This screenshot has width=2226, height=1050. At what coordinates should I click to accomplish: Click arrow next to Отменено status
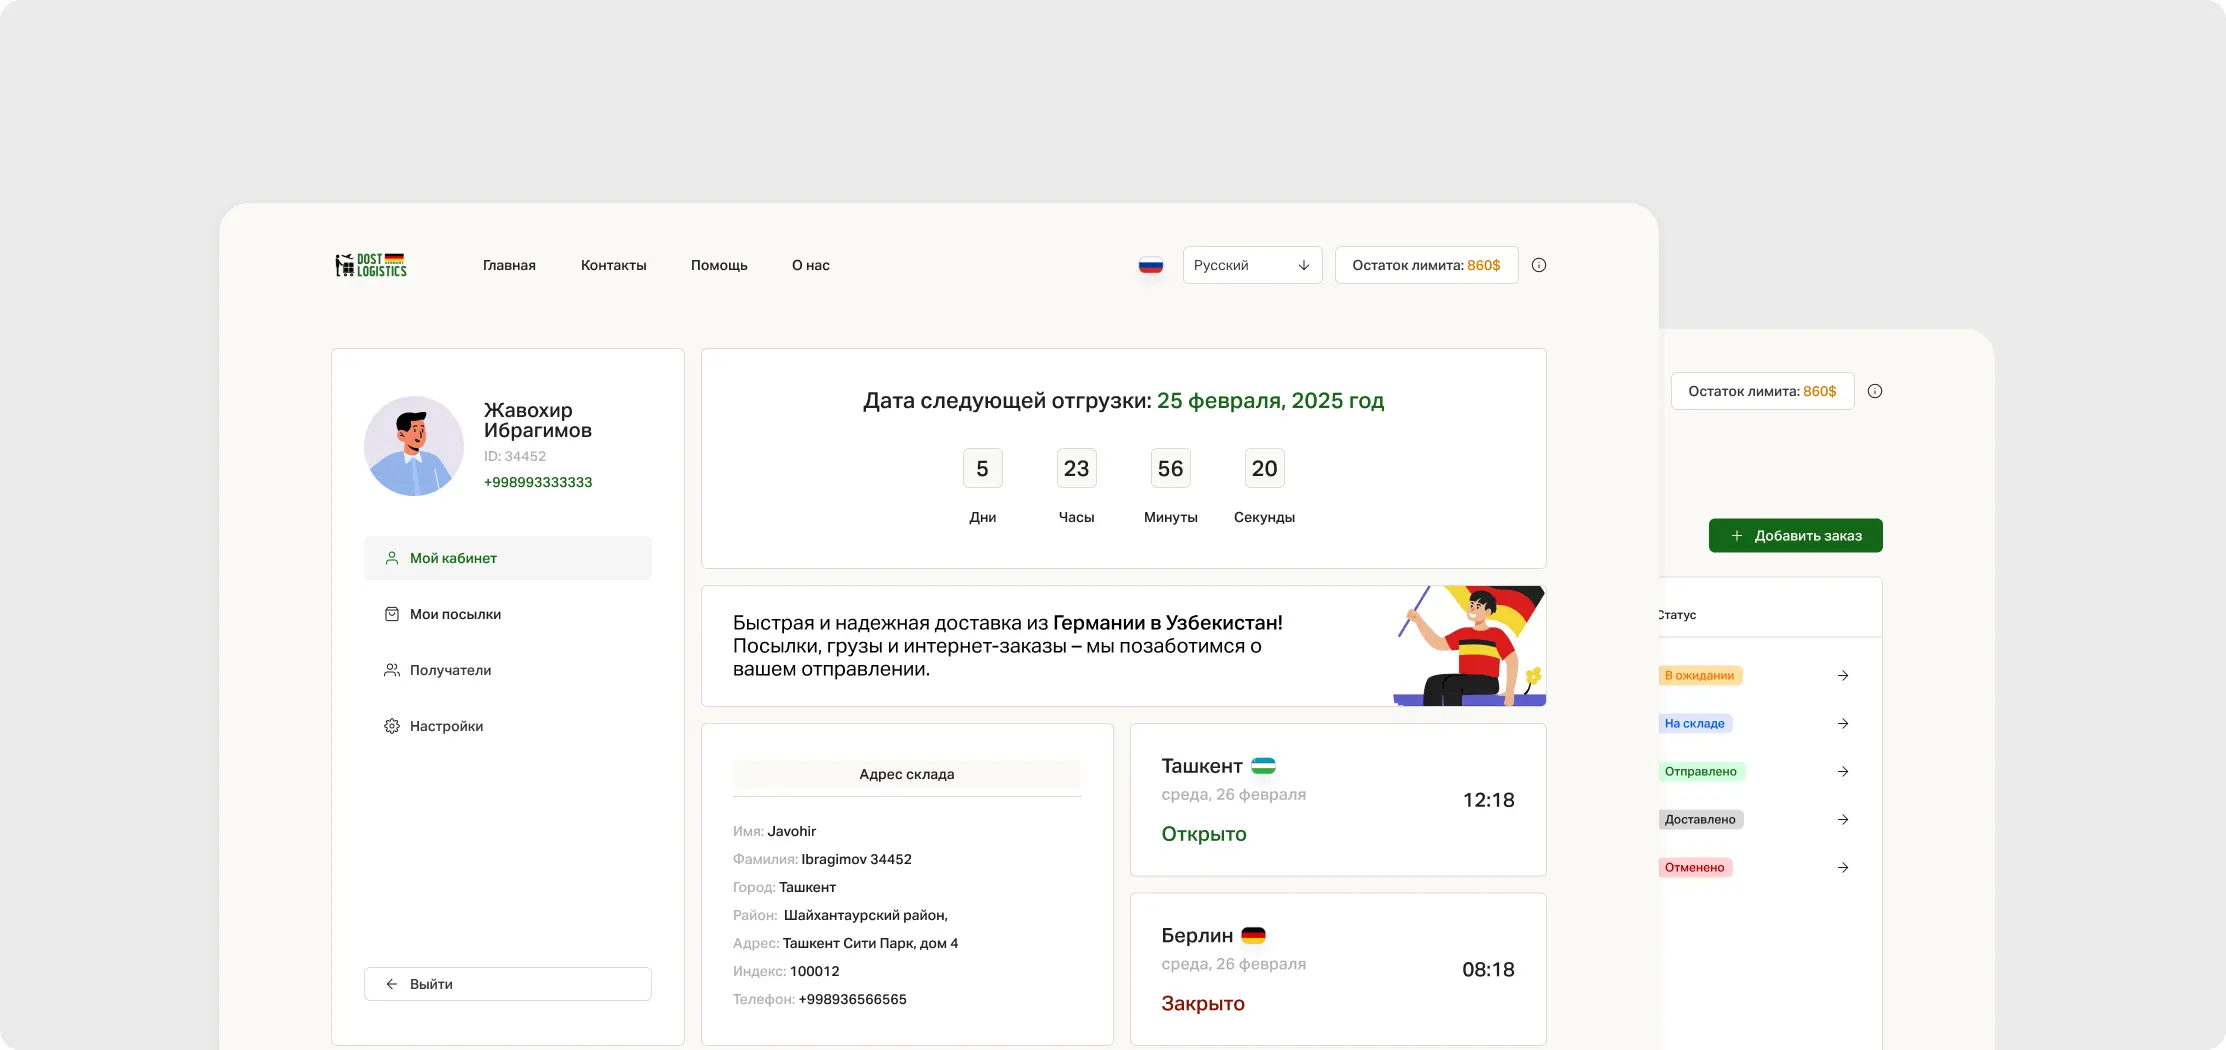coord(1843,868)
